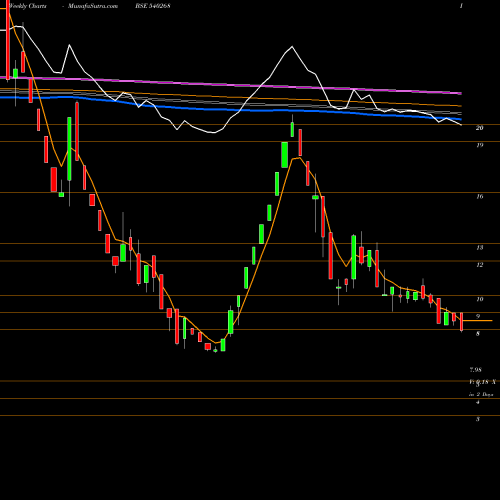Click the price axis label '4'
This screenshot has height=500, width=500.
click(x=478, y=402)
